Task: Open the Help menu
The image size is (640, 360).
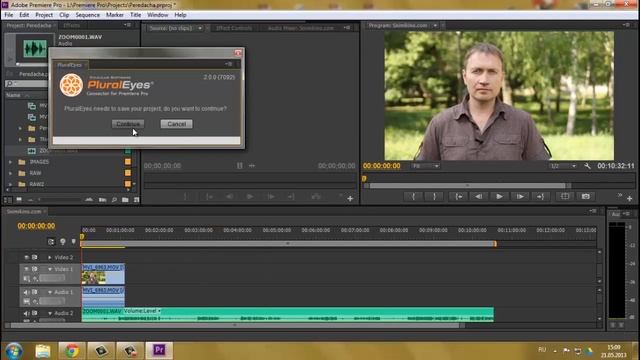Action: 180,15
